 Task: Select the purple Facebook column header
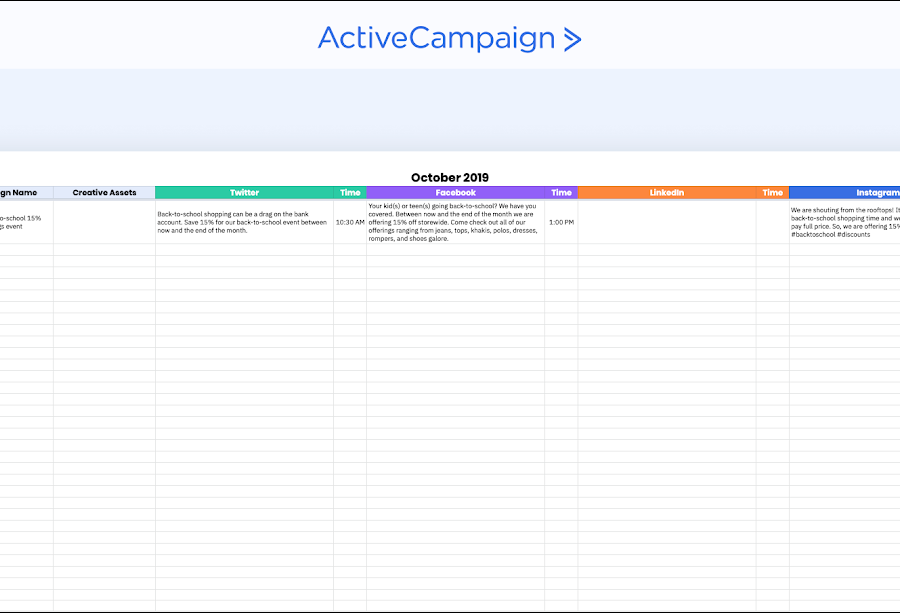pyautogui.click(x=455, y=193)
